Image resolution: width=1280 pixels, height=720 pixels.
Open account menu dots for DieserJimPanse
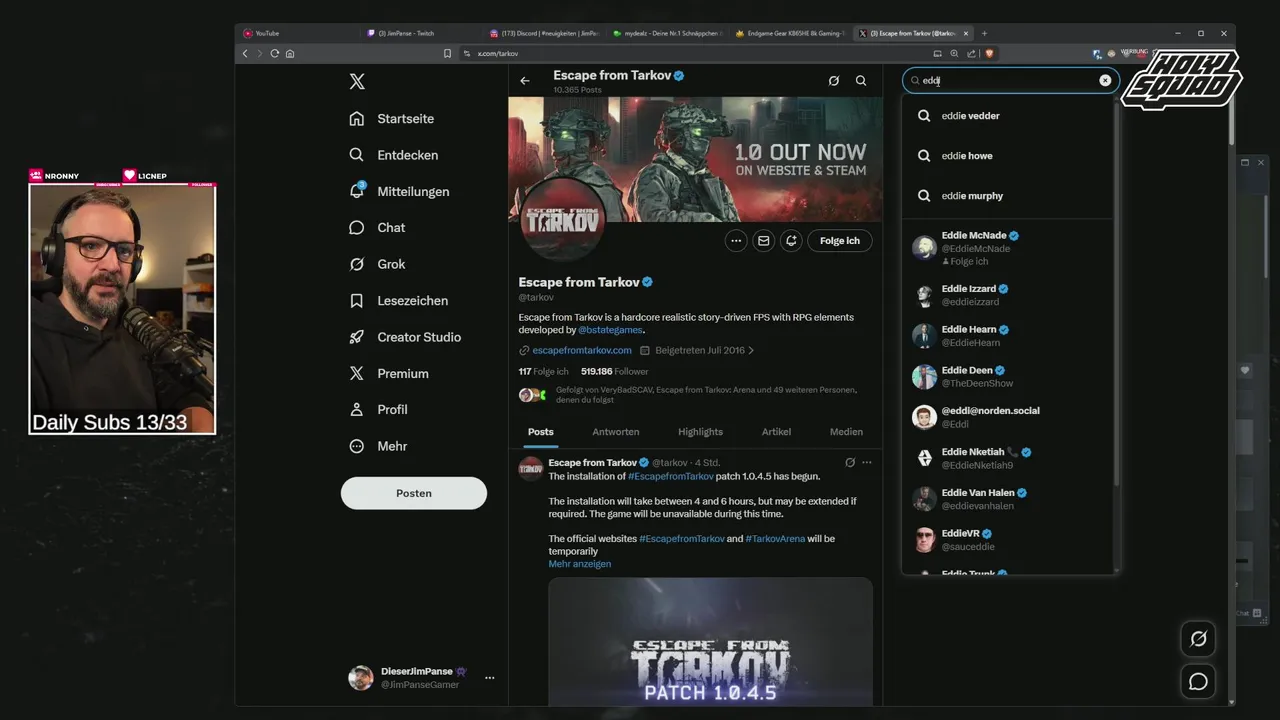point(489,678)
